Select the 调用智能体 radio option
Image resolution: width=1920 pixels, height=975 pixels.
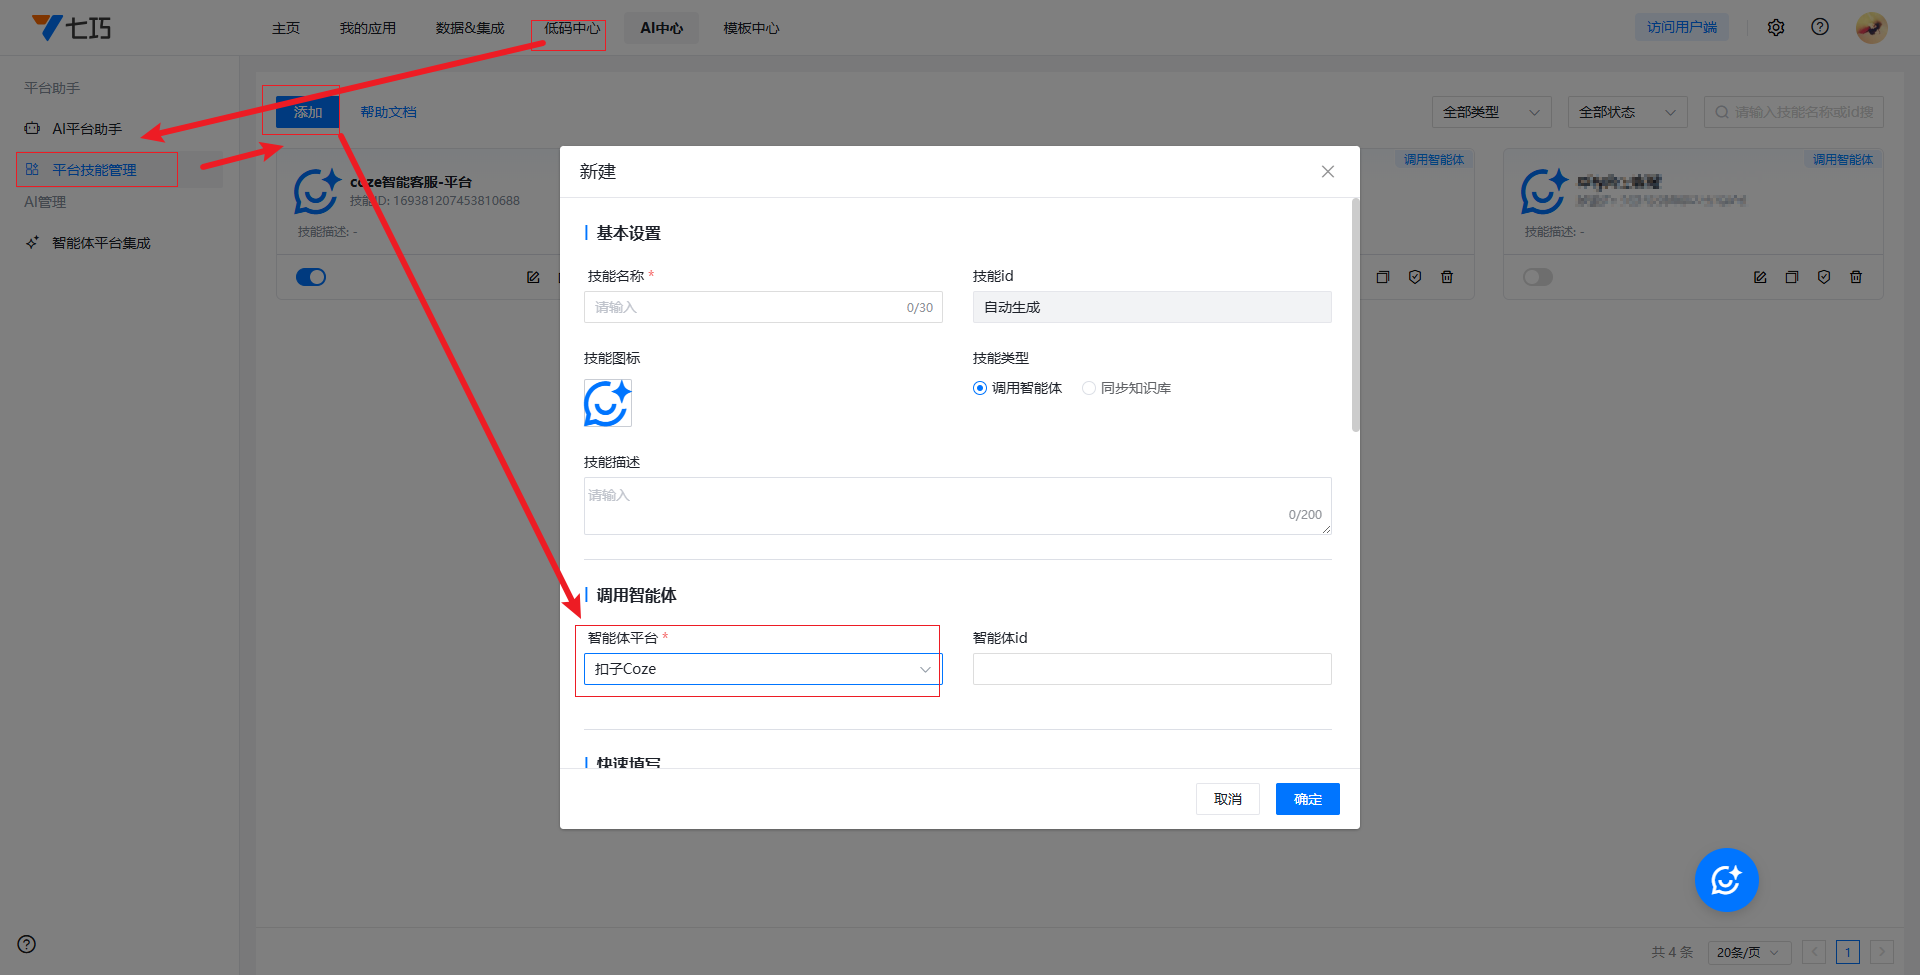[980, 388]
